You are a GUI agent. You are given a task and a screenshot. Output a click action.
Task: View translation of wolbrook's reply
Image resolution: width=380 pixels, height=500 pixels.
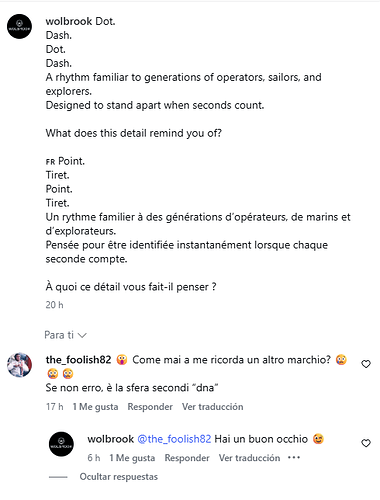(249, 458)
